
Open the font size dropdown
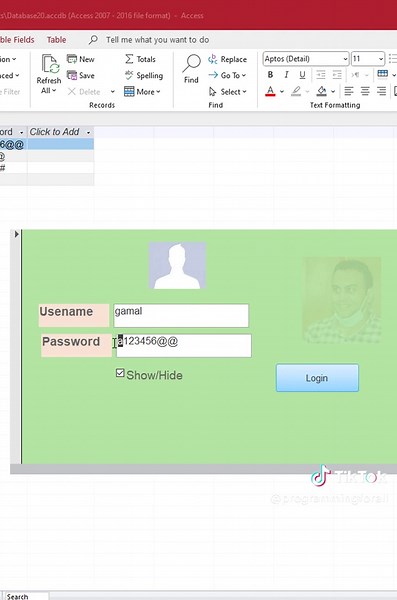pos(381,59)
